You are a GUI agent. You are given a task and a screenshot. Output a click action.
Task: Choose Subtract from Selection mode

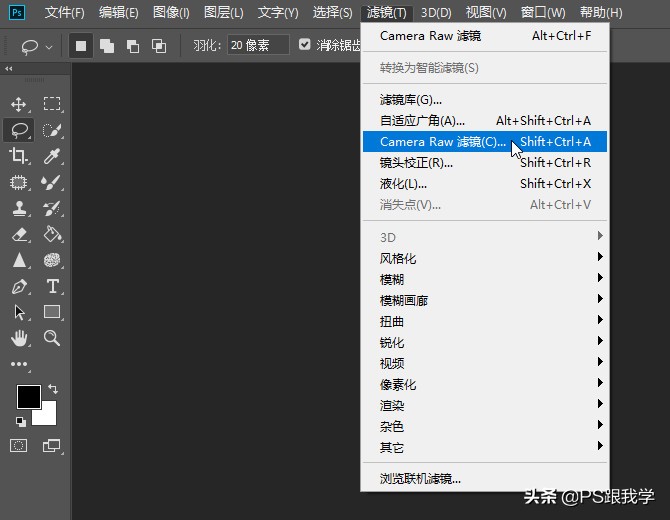pyautogui.click(x=133, y=46)
